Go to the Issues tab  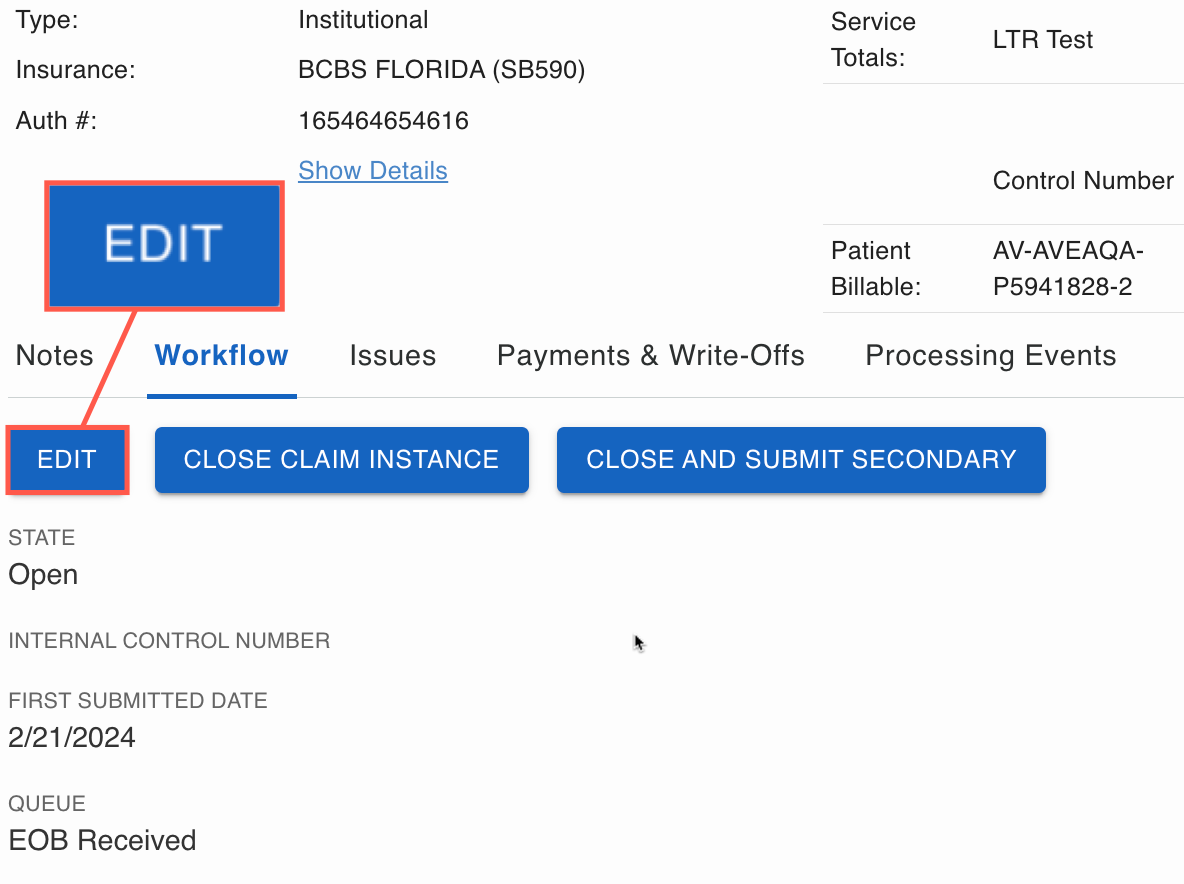392,356
